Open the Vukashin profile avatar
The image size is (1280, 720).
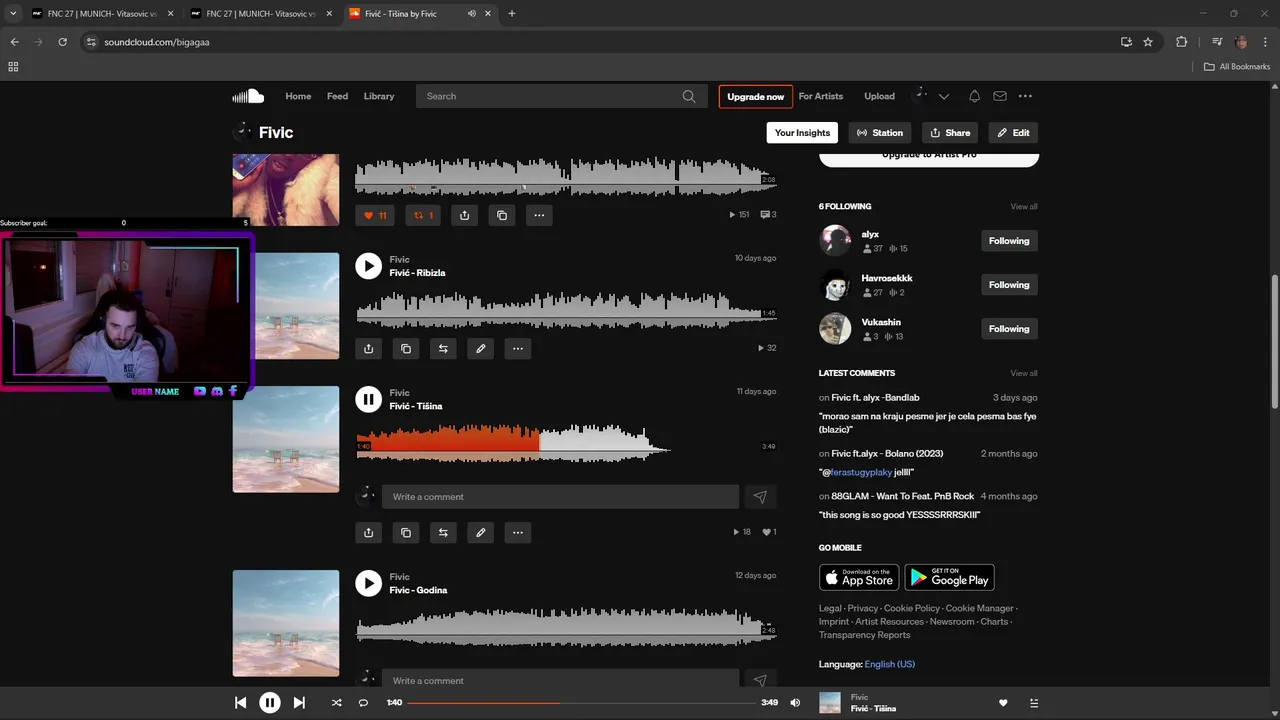(835, 329)
